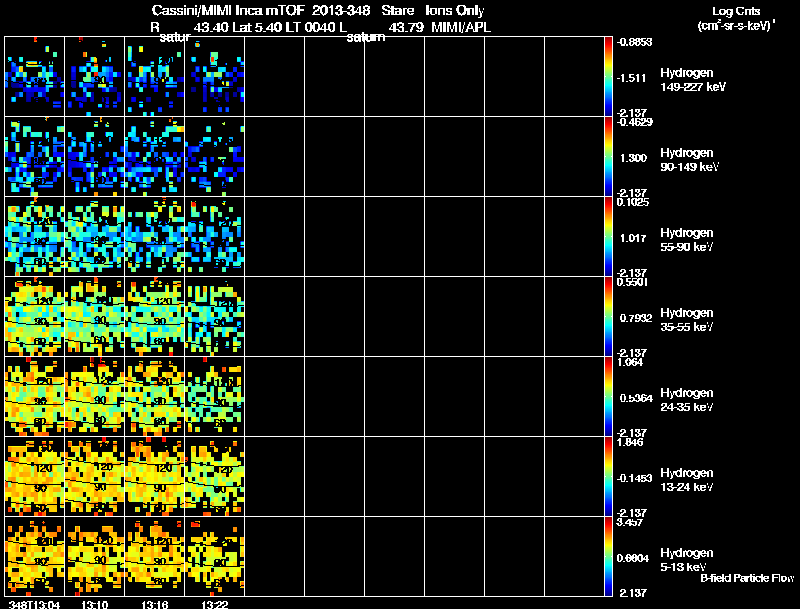Click the '13:22' time label
The height and width of the screenshot is (609, 800).
[215, 604]
